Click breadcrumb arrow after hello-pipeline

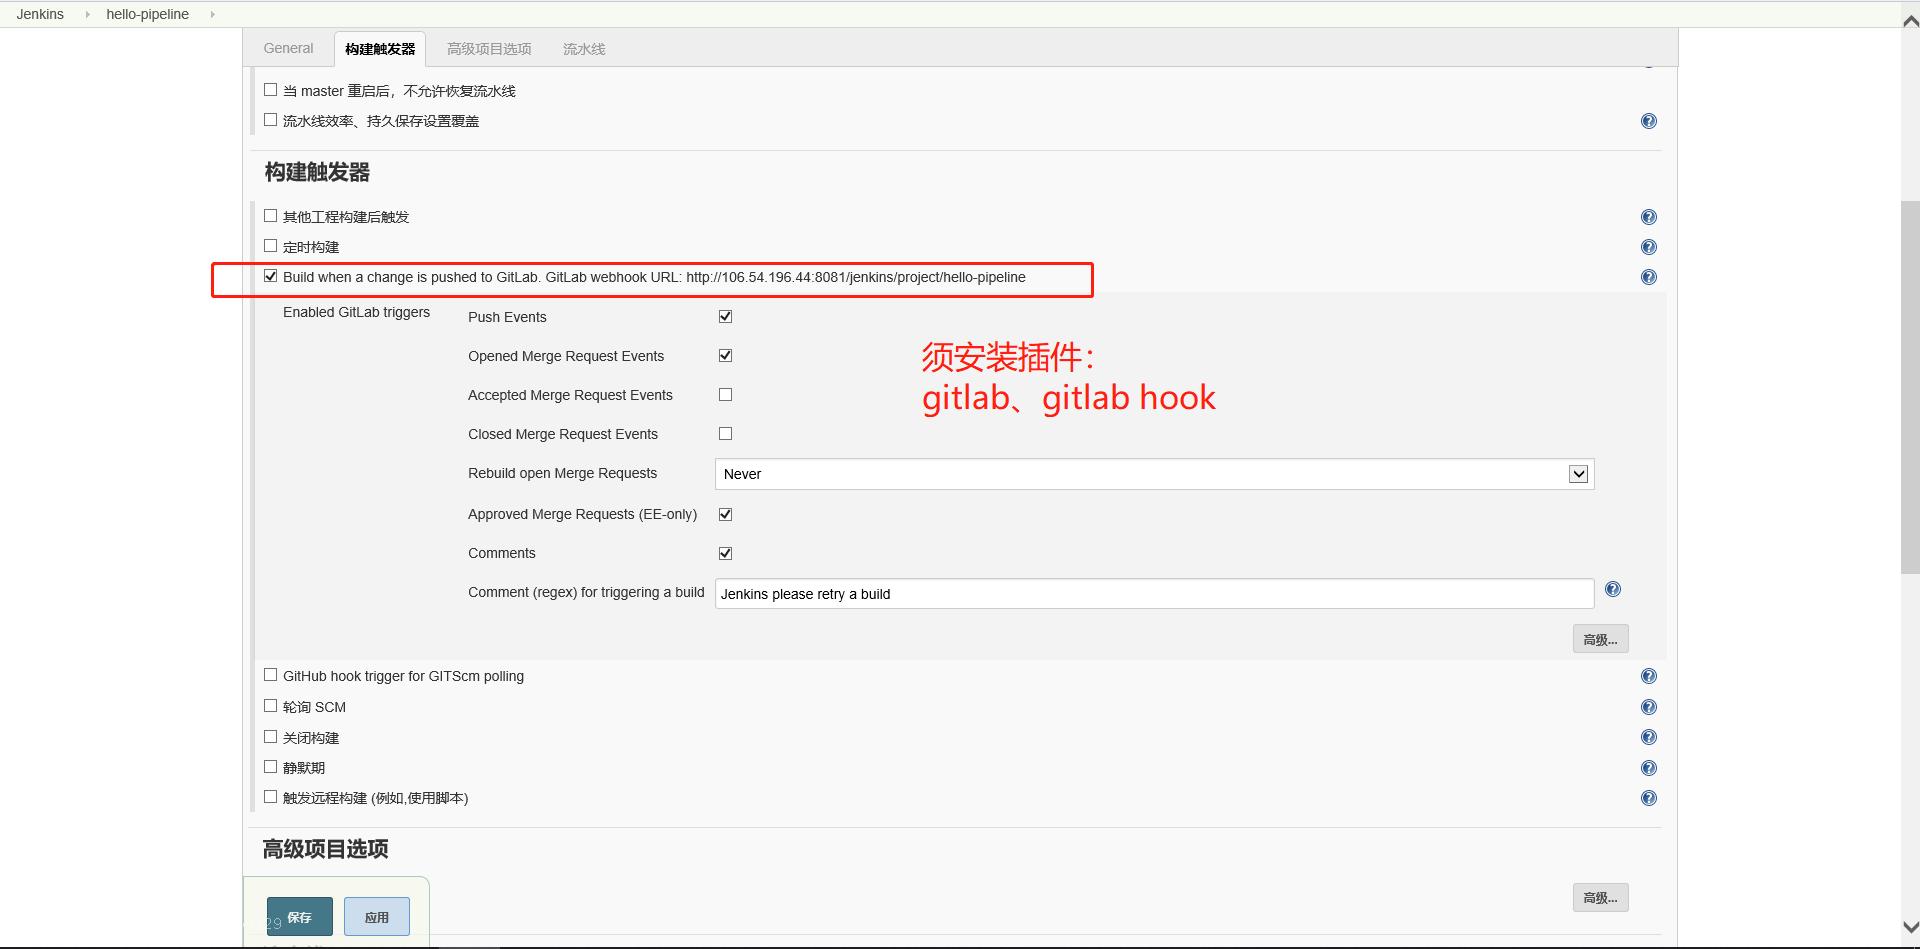click(212, 14)
